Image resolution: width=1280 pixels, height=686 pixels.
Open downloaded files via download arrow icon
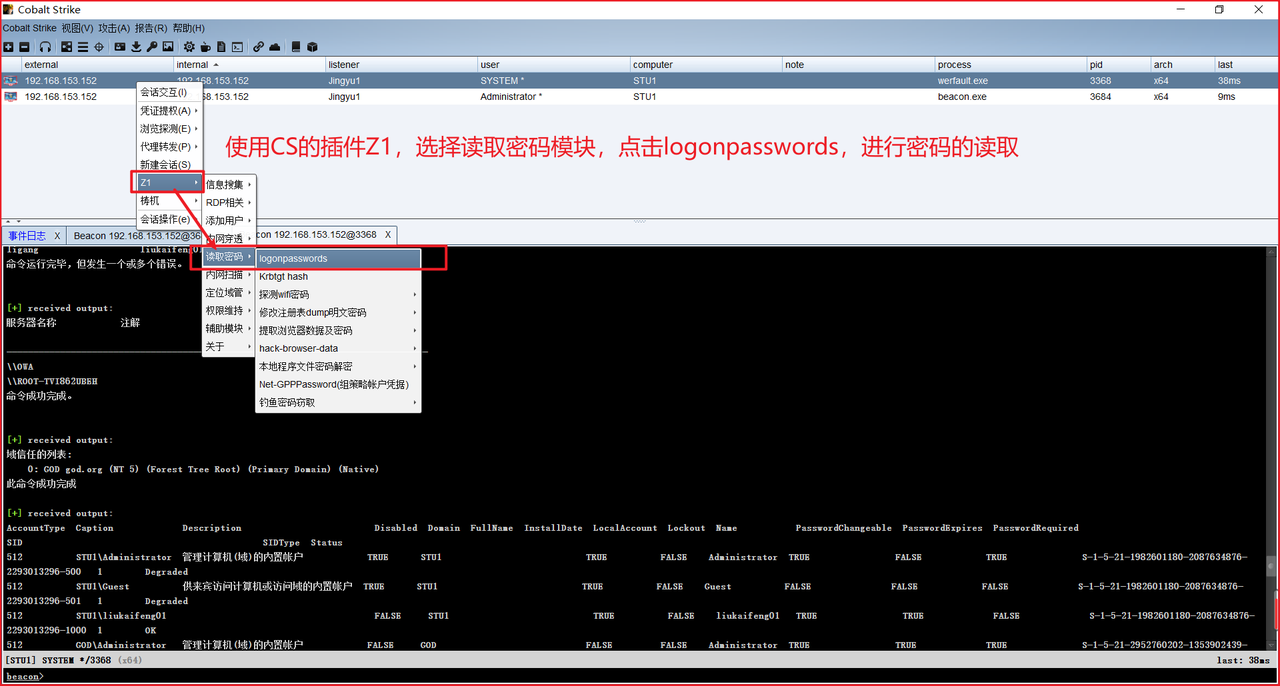(136, 47)
